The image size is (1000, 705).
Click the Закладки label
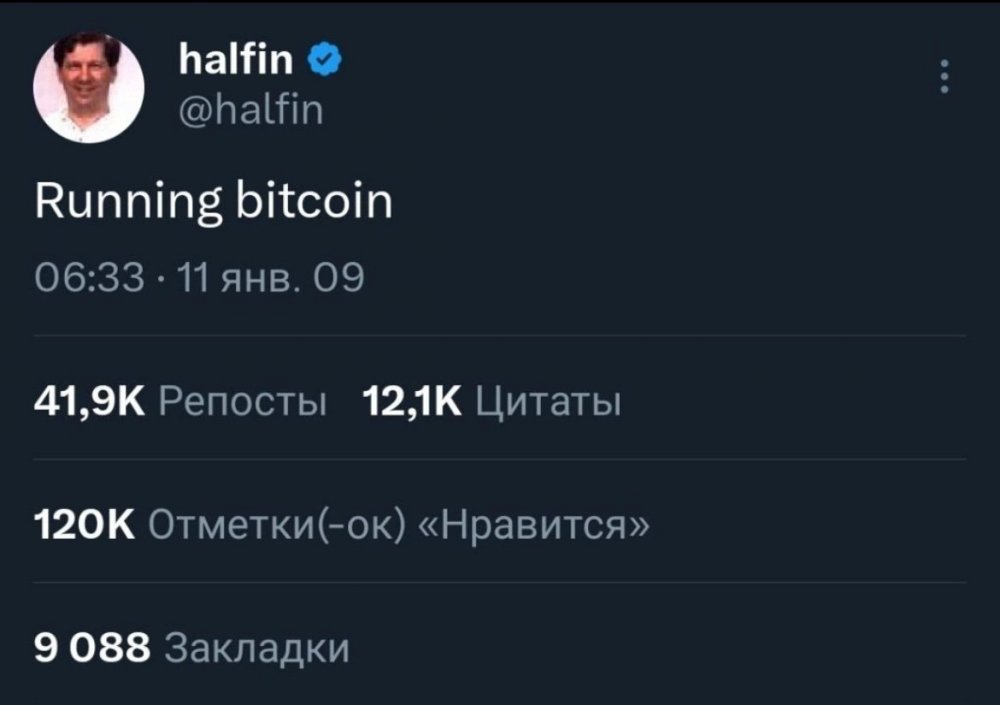point(256,648)
